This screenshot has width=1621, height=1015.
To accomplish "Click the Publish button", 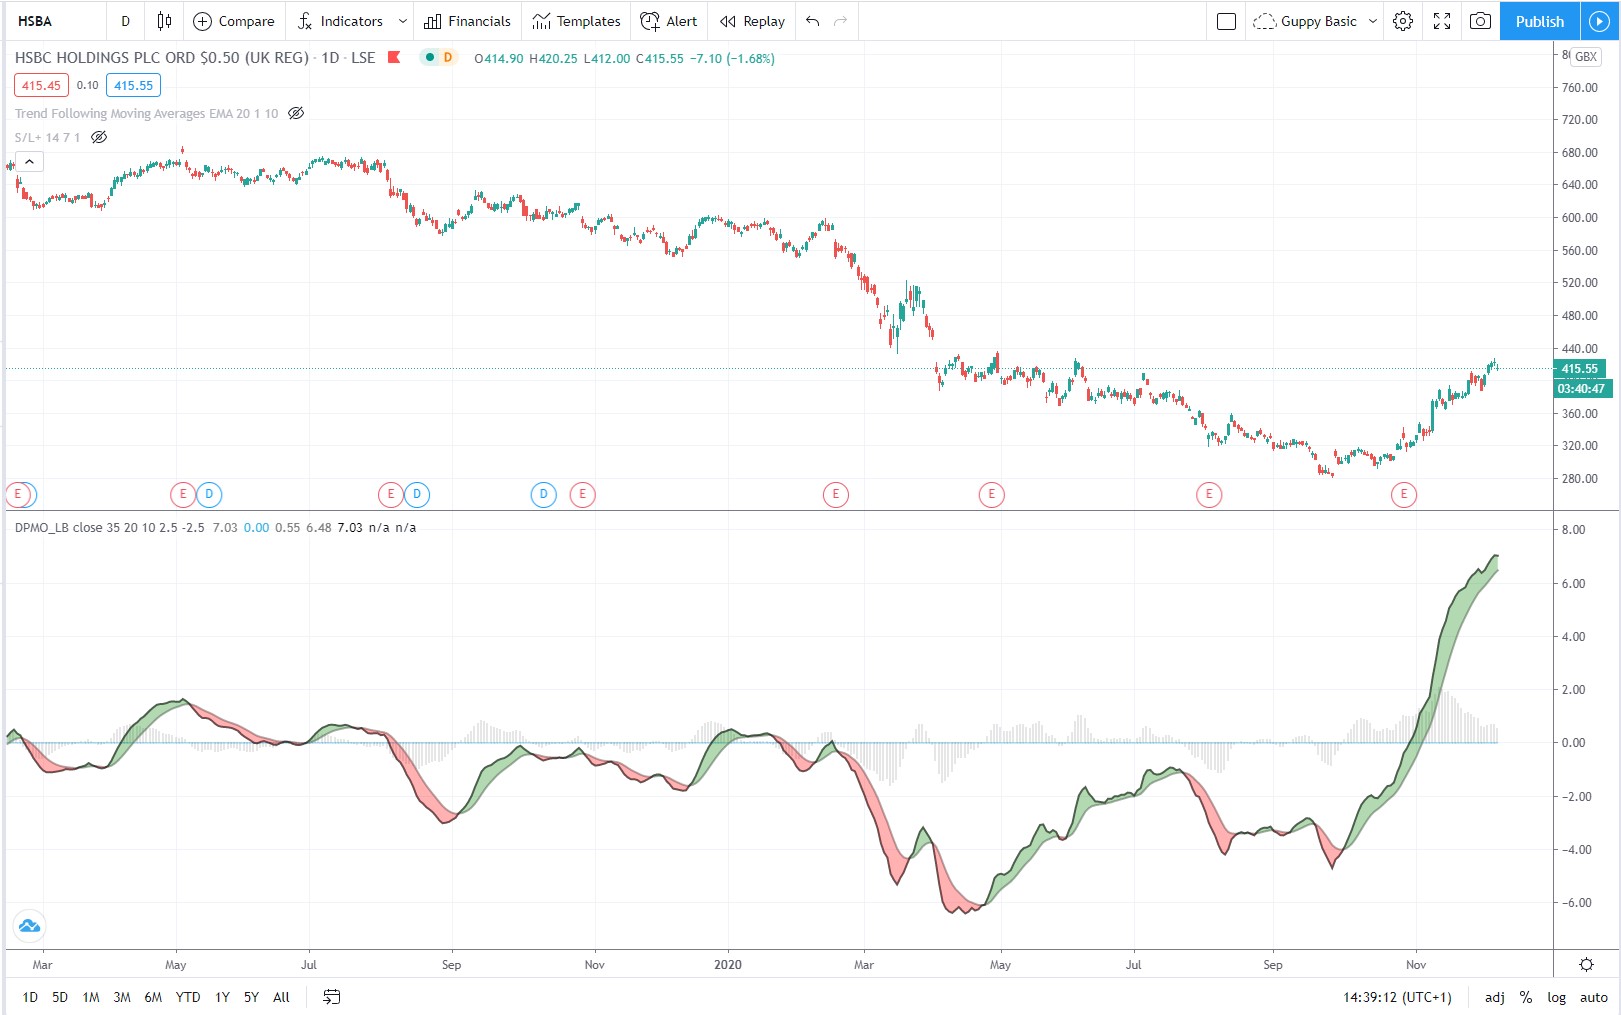I will coord(1539,21).
